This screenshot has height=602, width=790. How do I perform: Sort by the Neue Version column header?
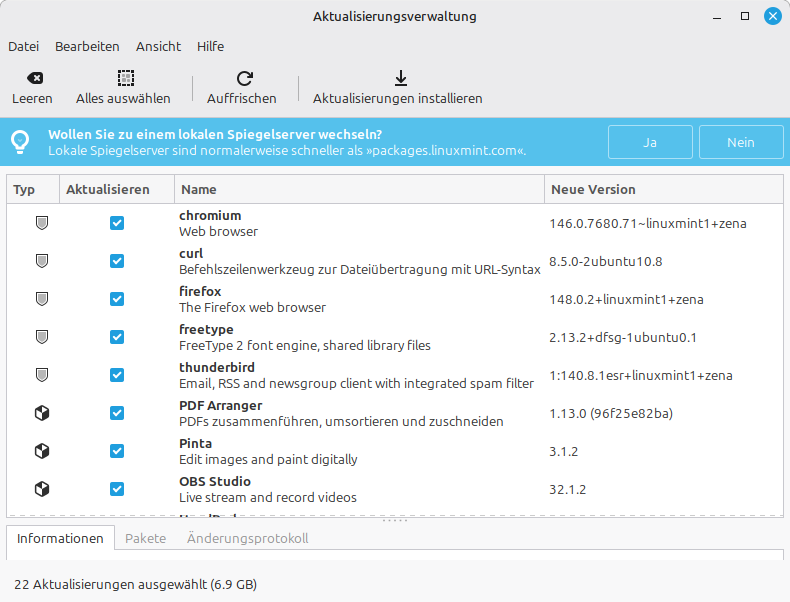tap(664, 189)
